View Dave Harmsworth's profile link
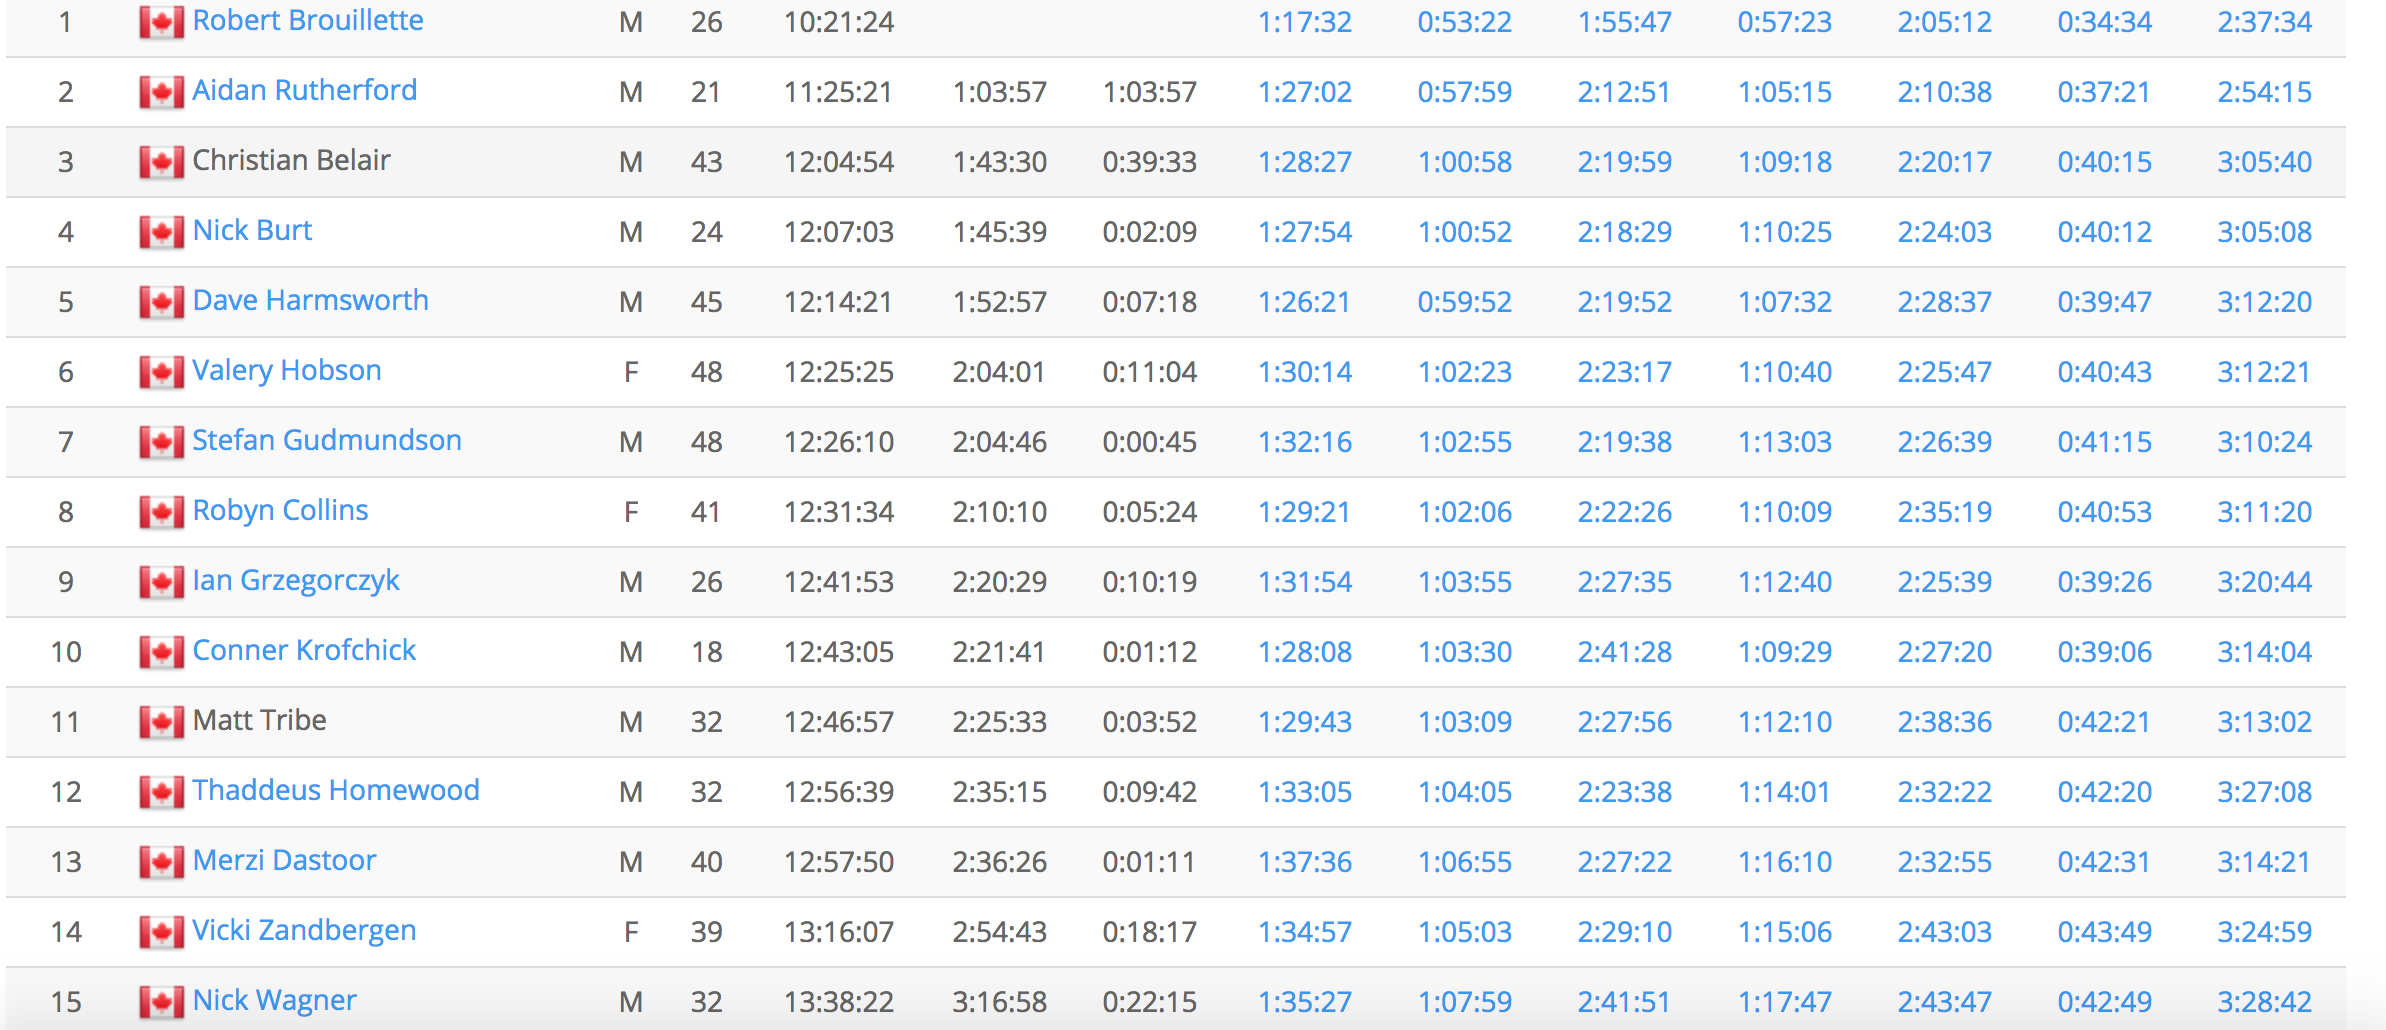Image resolution: width=2386 pixels, height=1030 pixels. click(x=310, y=301)
